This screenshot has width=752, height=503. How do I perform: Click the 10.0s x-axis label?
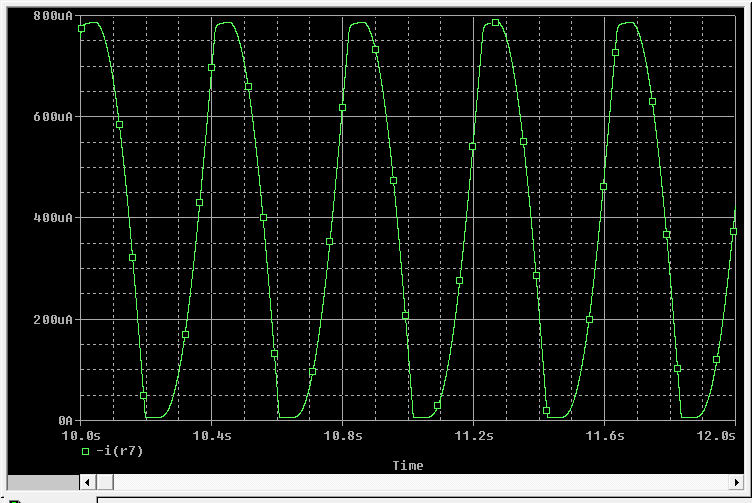[81, 436]
